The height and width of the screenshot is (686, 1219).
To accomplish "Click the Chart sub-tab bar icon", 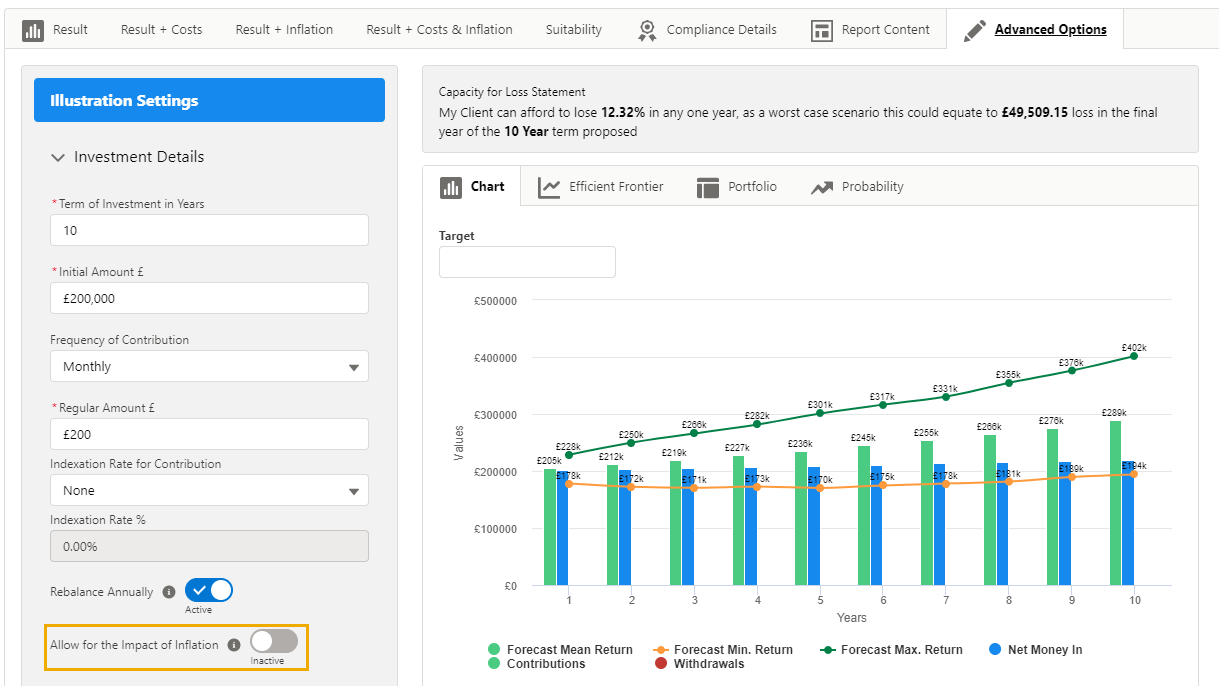I will point(451,187).
